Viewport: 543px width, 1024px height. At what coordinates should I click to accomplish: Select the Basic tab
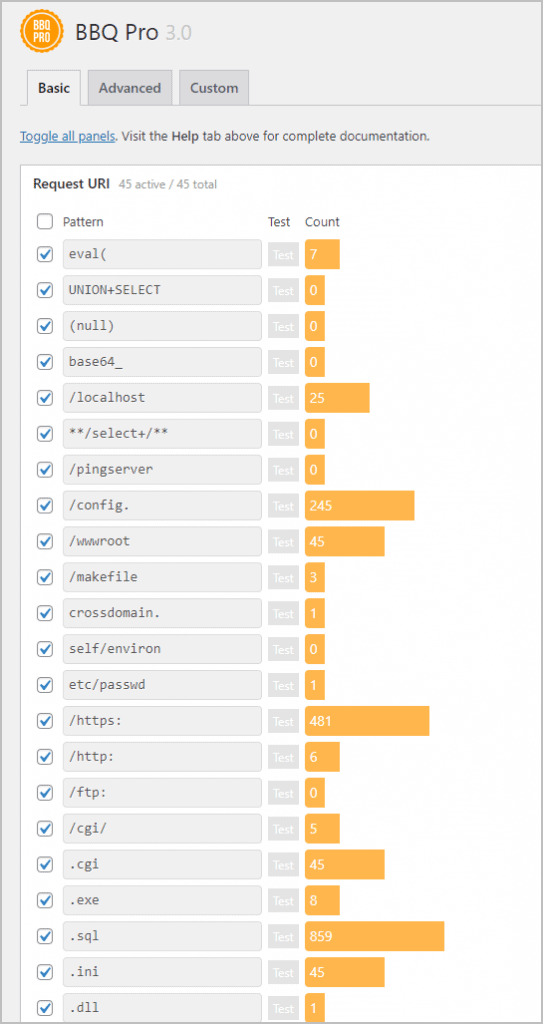(x=54, y=88)
